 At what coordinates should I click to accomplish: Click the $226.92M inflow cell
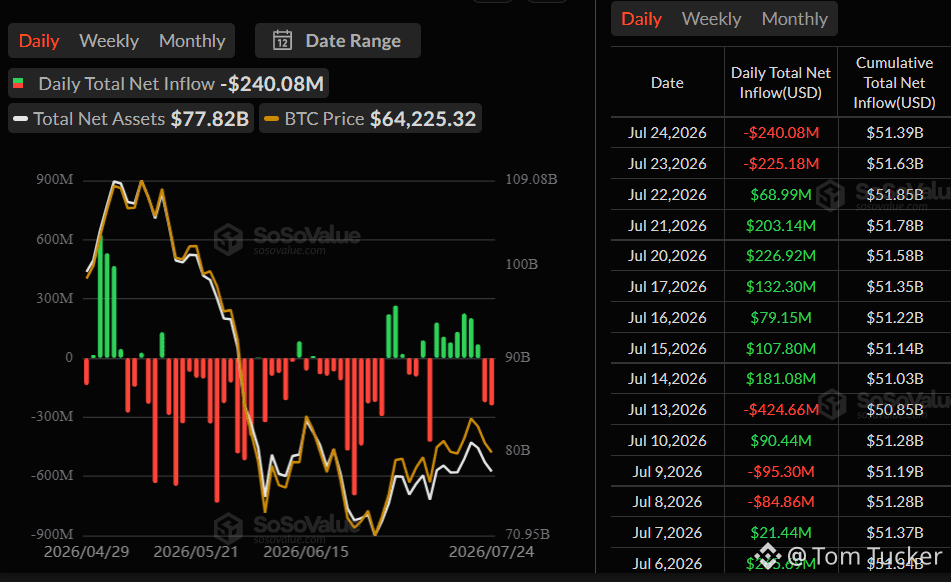[x=781, y=255]
